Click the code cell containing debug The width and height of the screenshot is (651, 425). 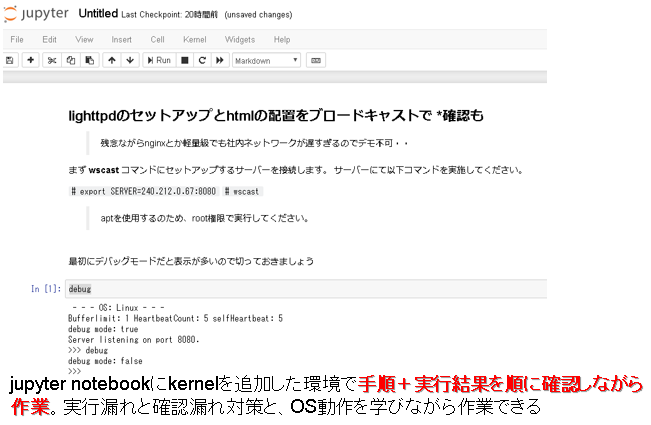click(x=306, y=289)
